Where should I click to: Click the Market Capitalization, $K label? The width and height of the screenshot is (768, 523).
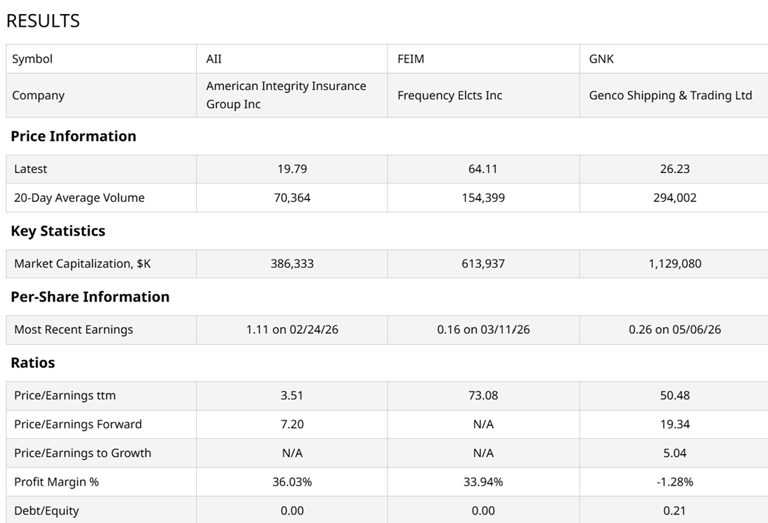tap(82, 264)
